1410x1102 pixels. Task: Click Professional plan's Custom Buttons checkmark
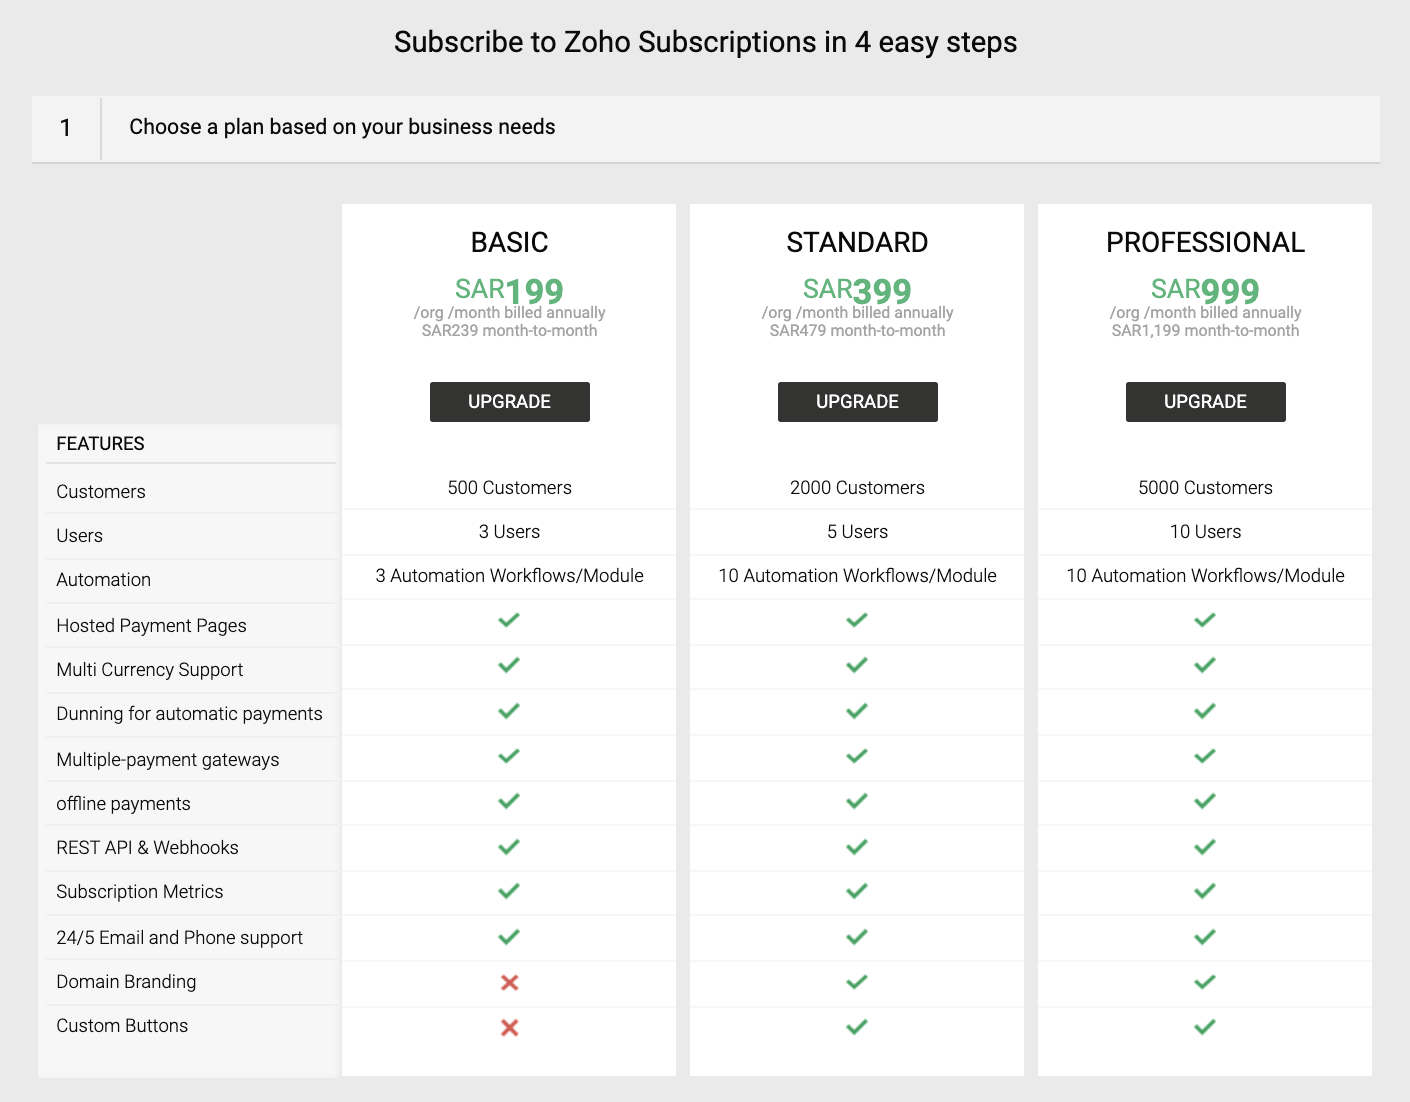coord(1205,1026)
